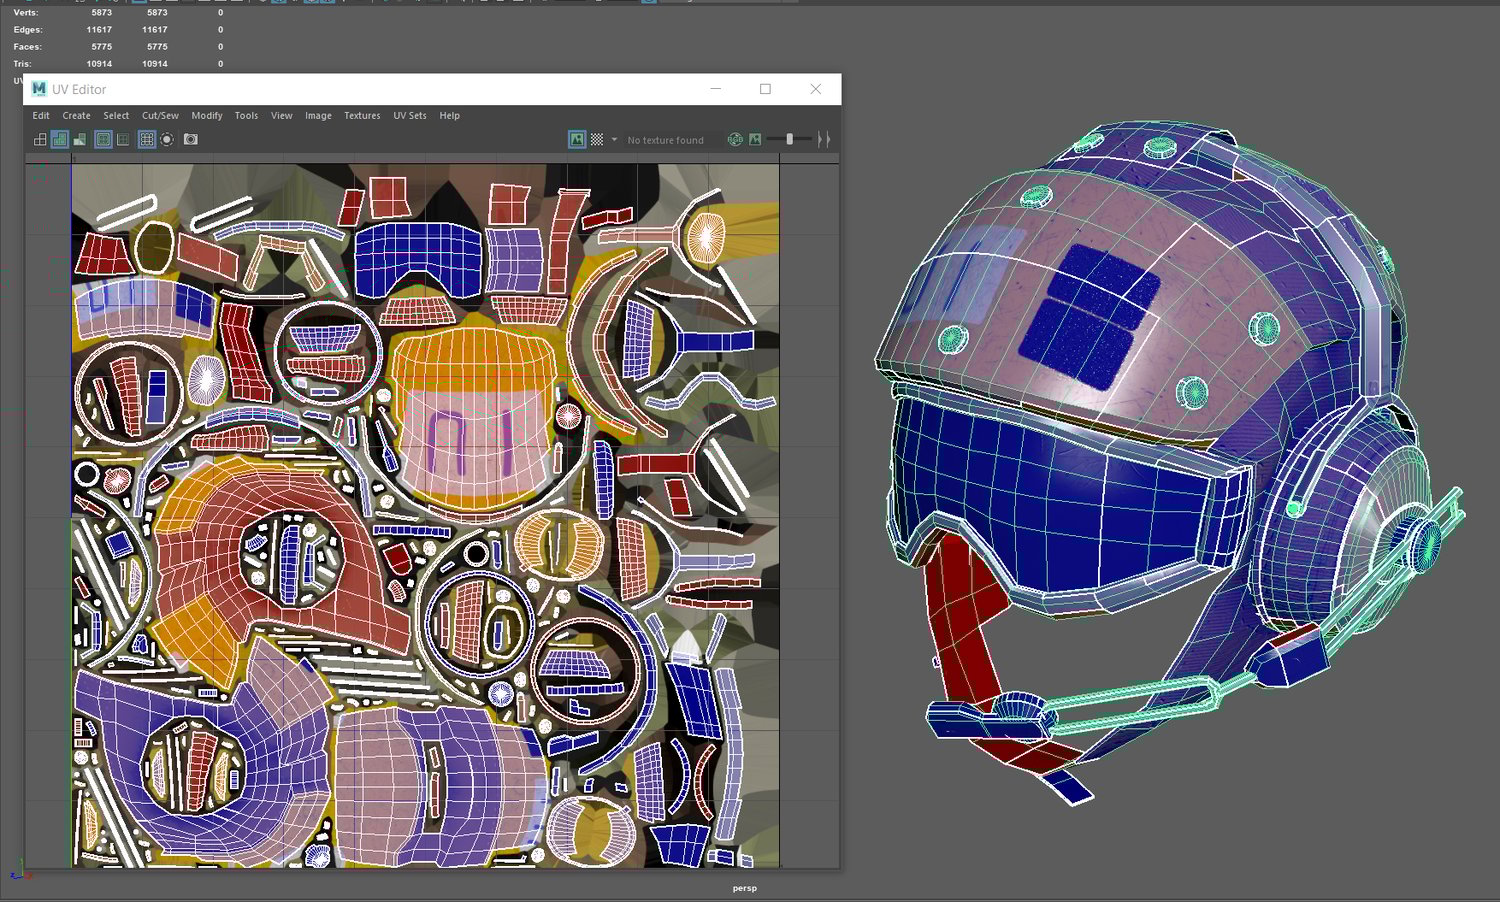This screenshot has width=1500, height=902.
Task: Expand the collapsed toolbar section arrows
Action: coord(824,140)
